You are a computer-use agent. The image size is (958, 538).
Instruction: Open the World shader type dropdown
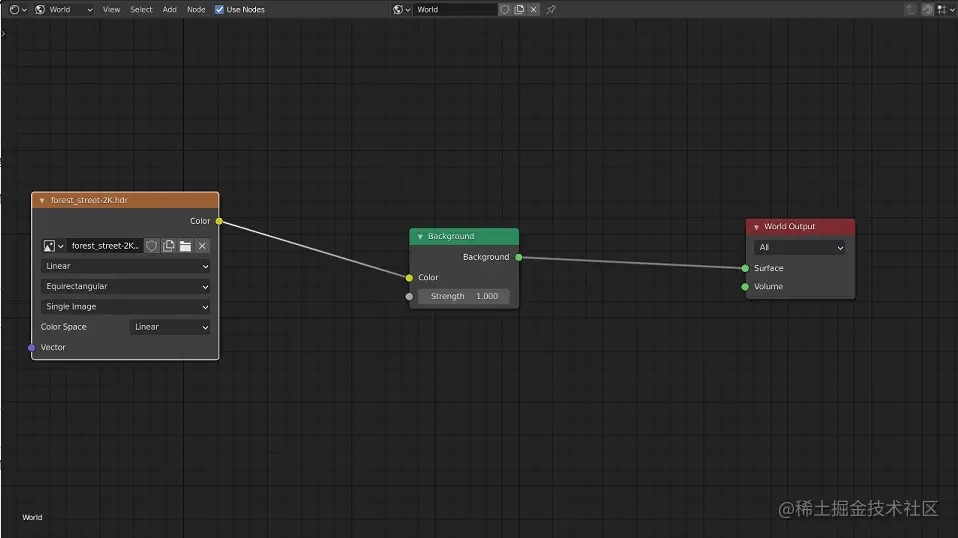coord(64,9)
